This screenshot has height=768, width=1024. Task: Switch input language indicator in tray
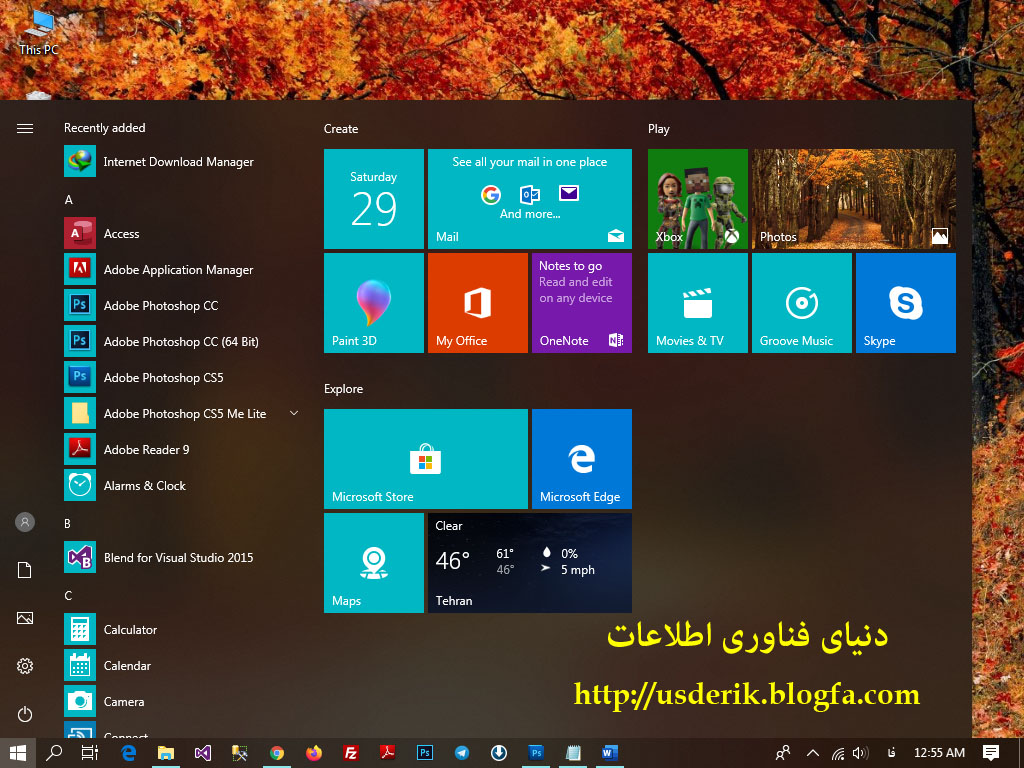(x=891, y=753)
